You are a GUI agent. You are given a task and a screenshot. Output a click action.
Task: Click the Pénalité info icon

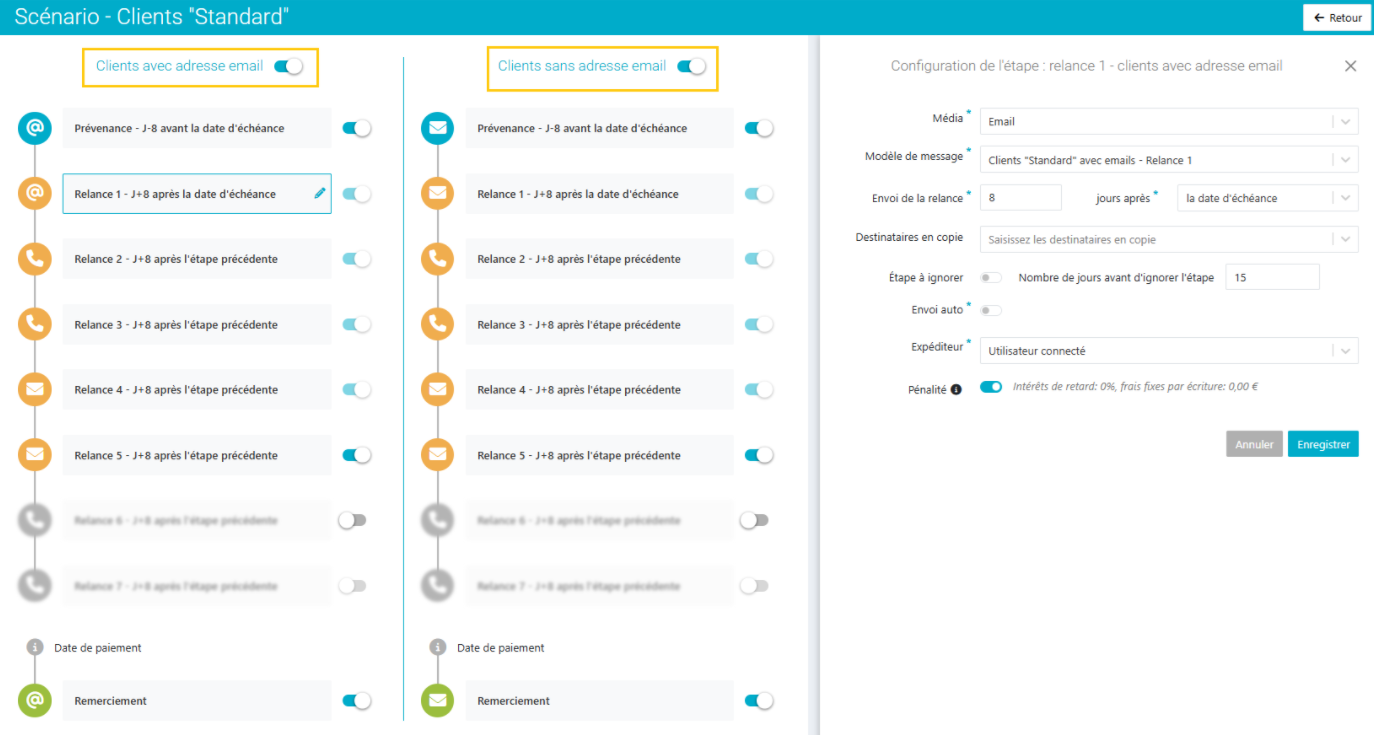[x=956, y=390]
